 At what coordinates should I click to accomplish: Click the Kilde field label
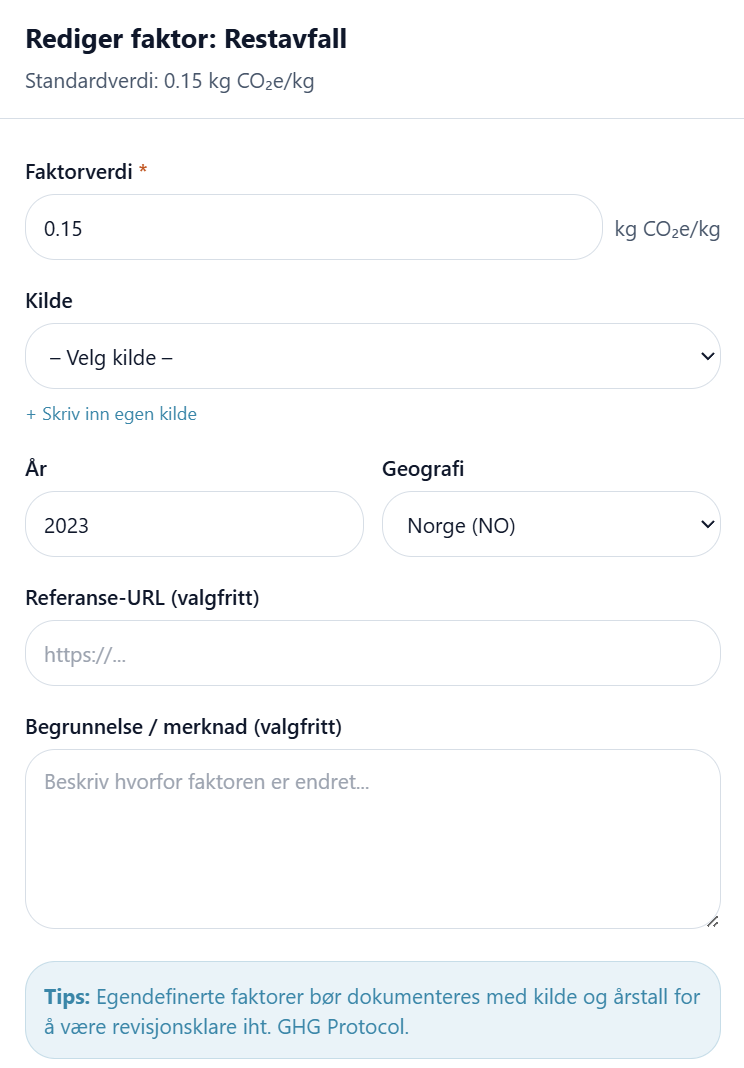(x=49, y=301)
